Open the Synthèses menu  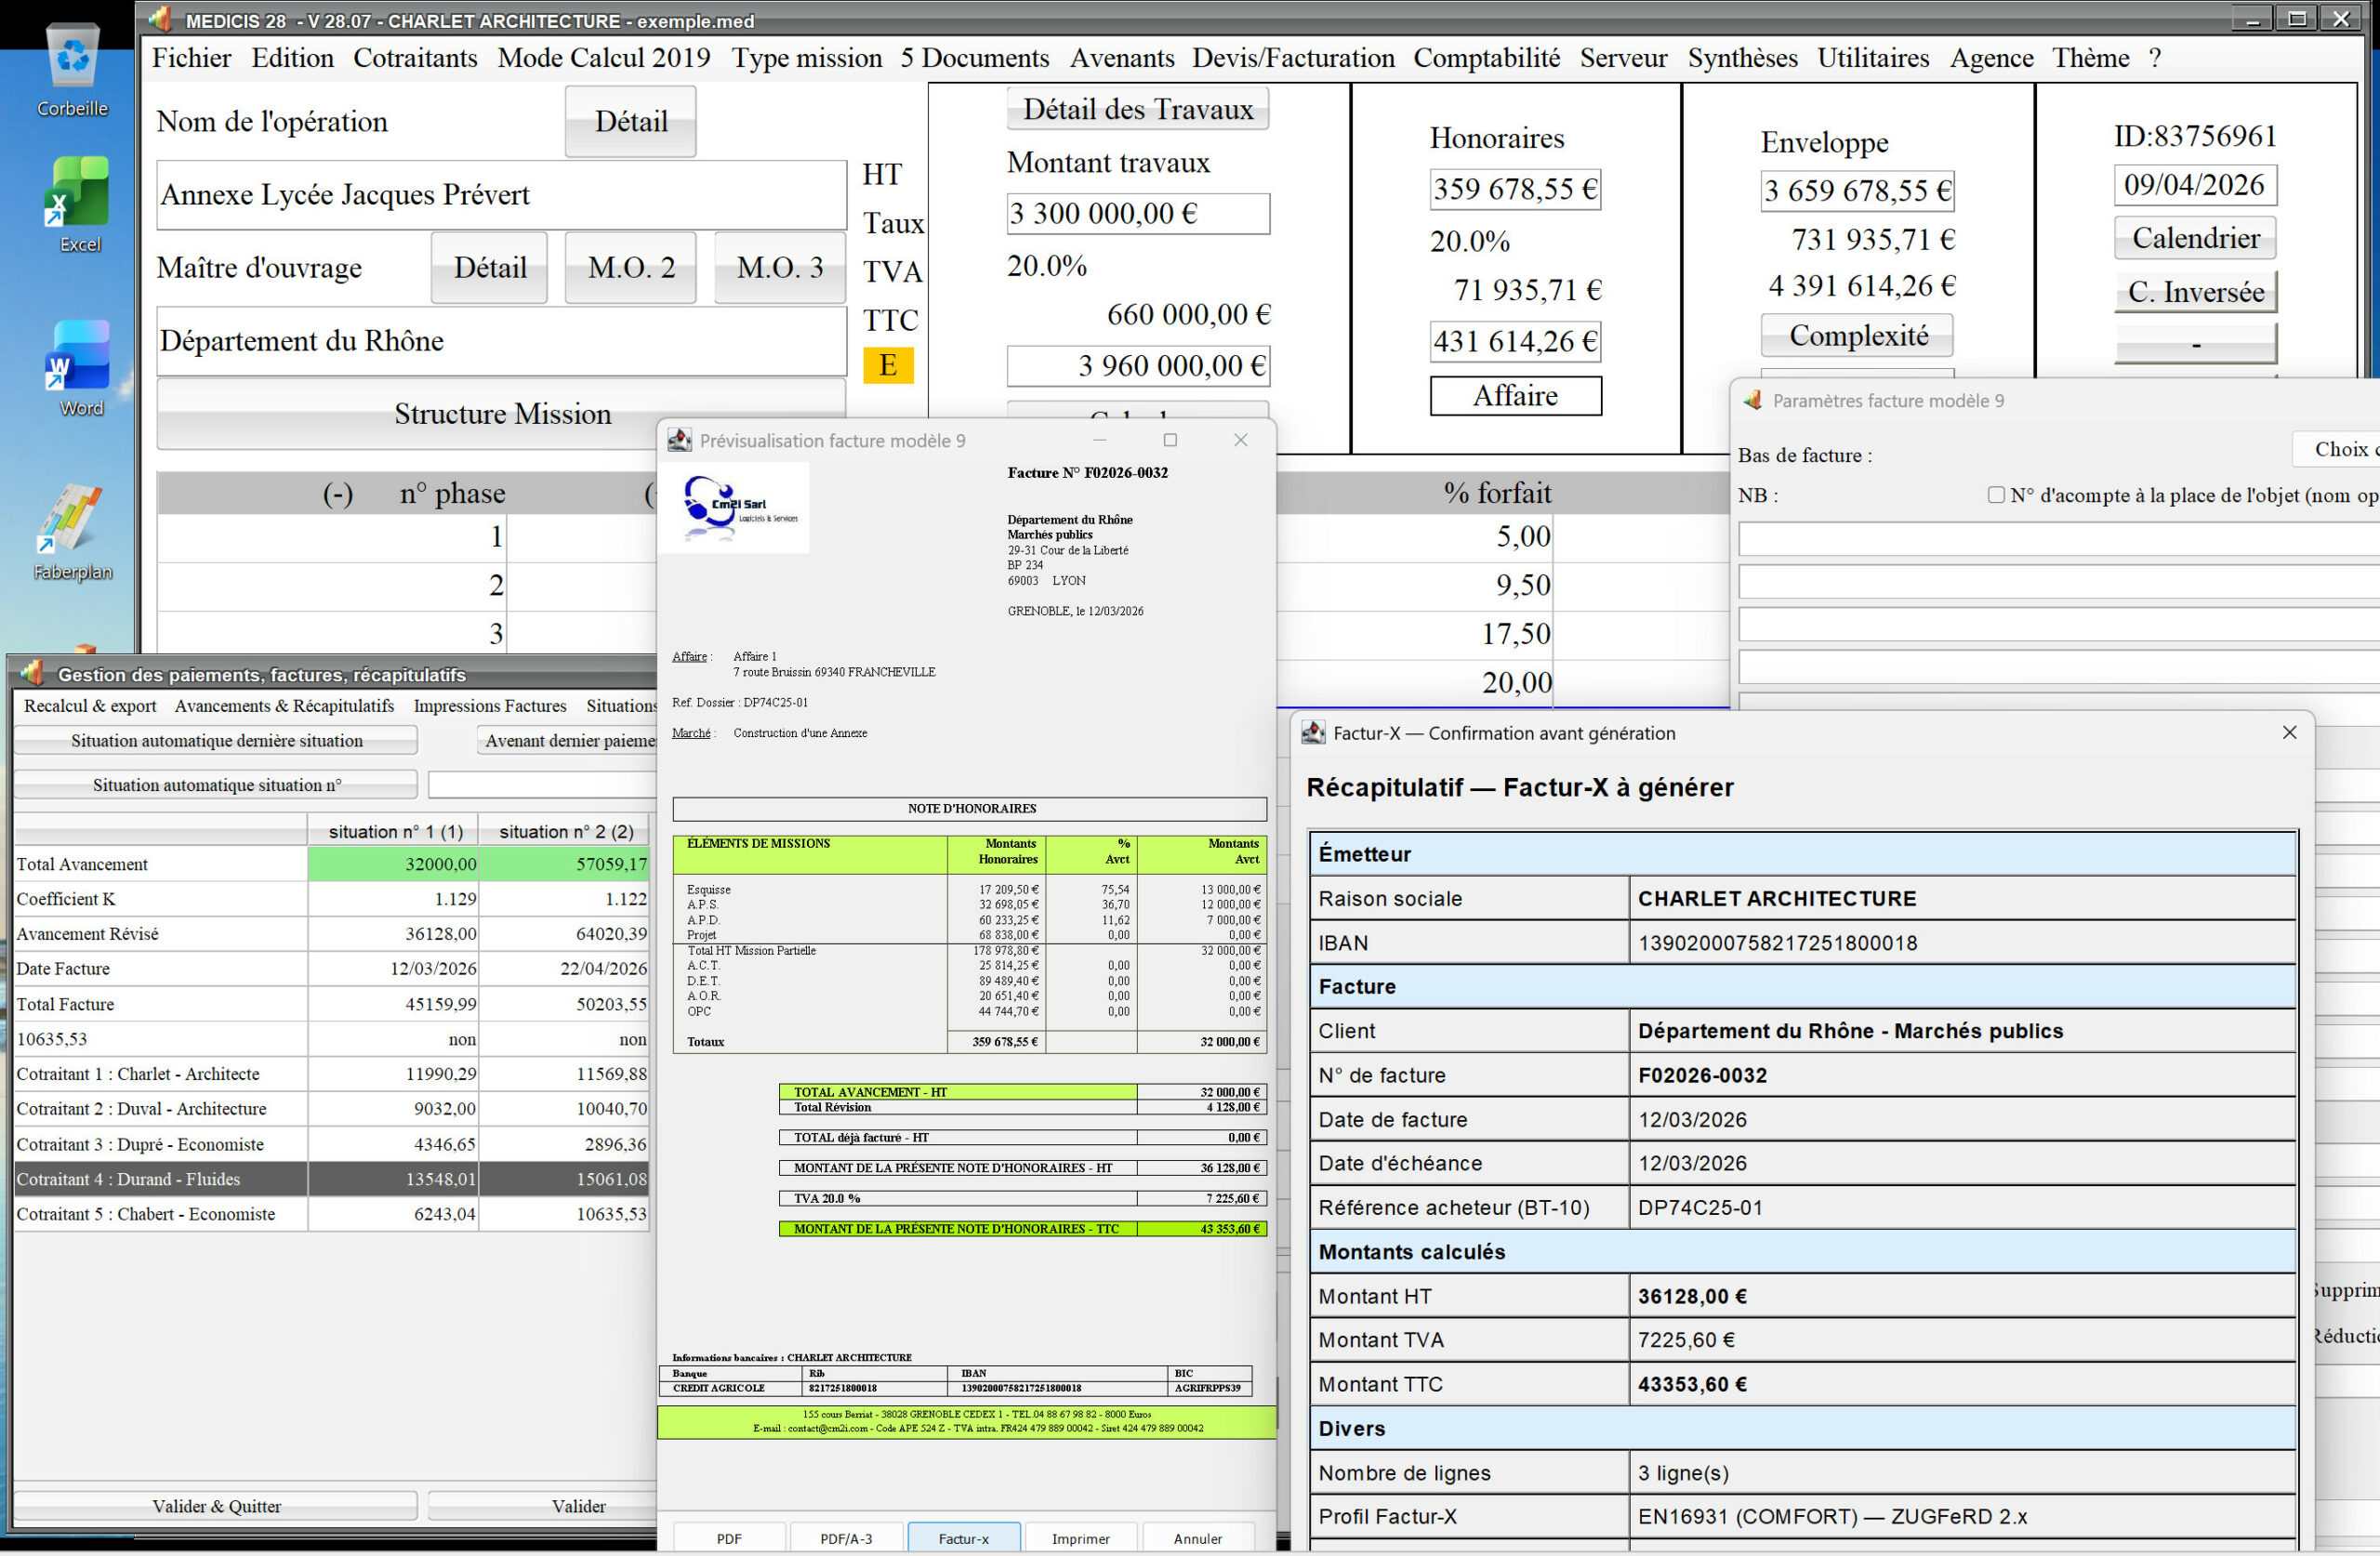(x=1742, y=58)
